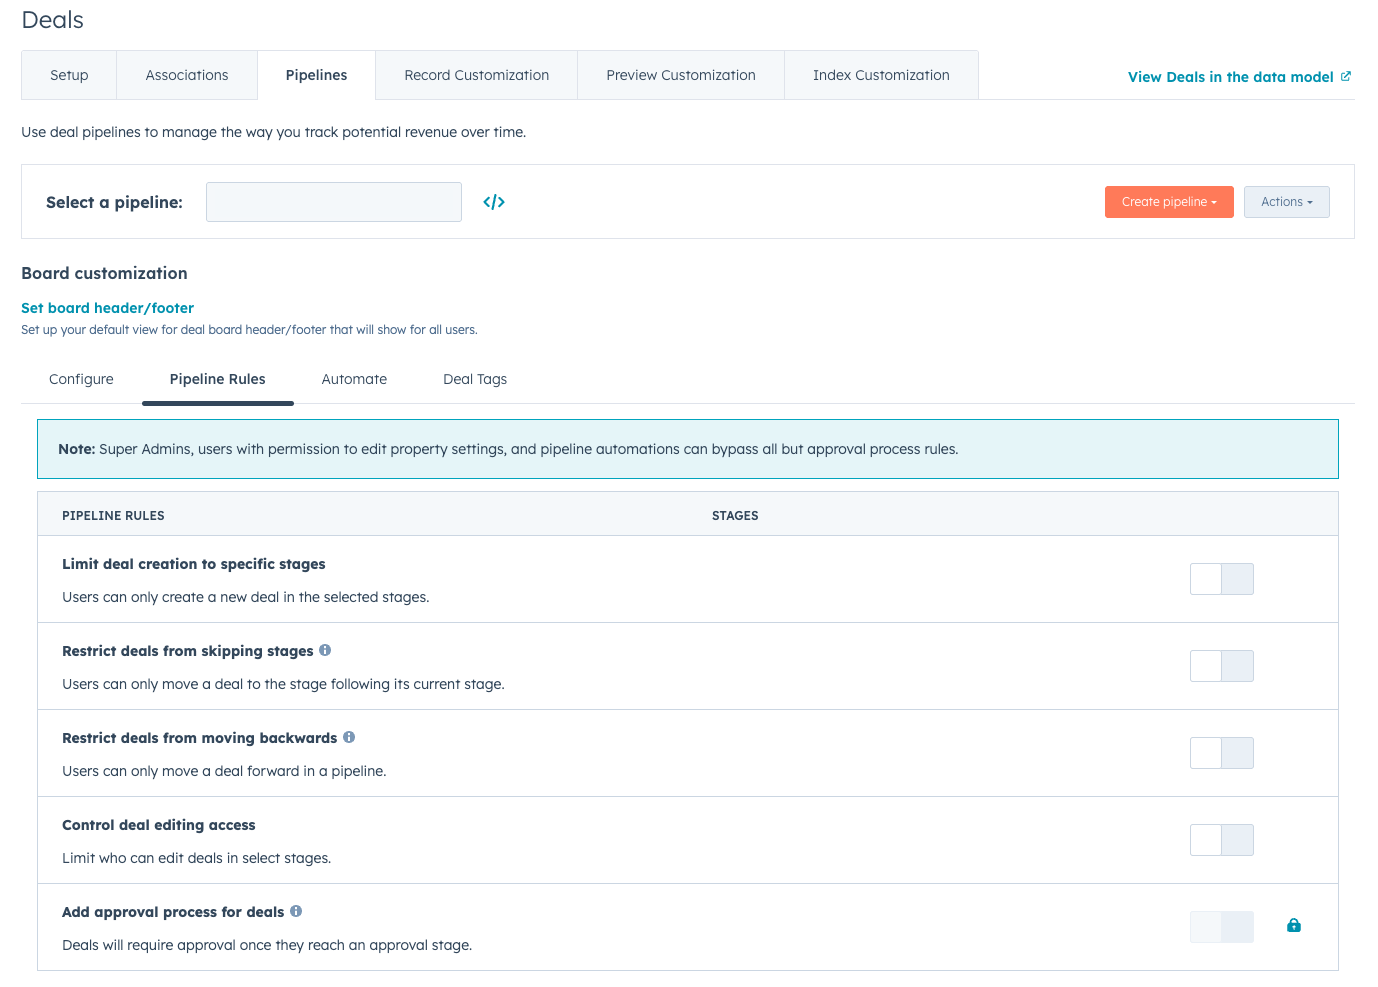
Task: Click info icon beside Restrict deals from moving backwards
Action: (349, 737)
